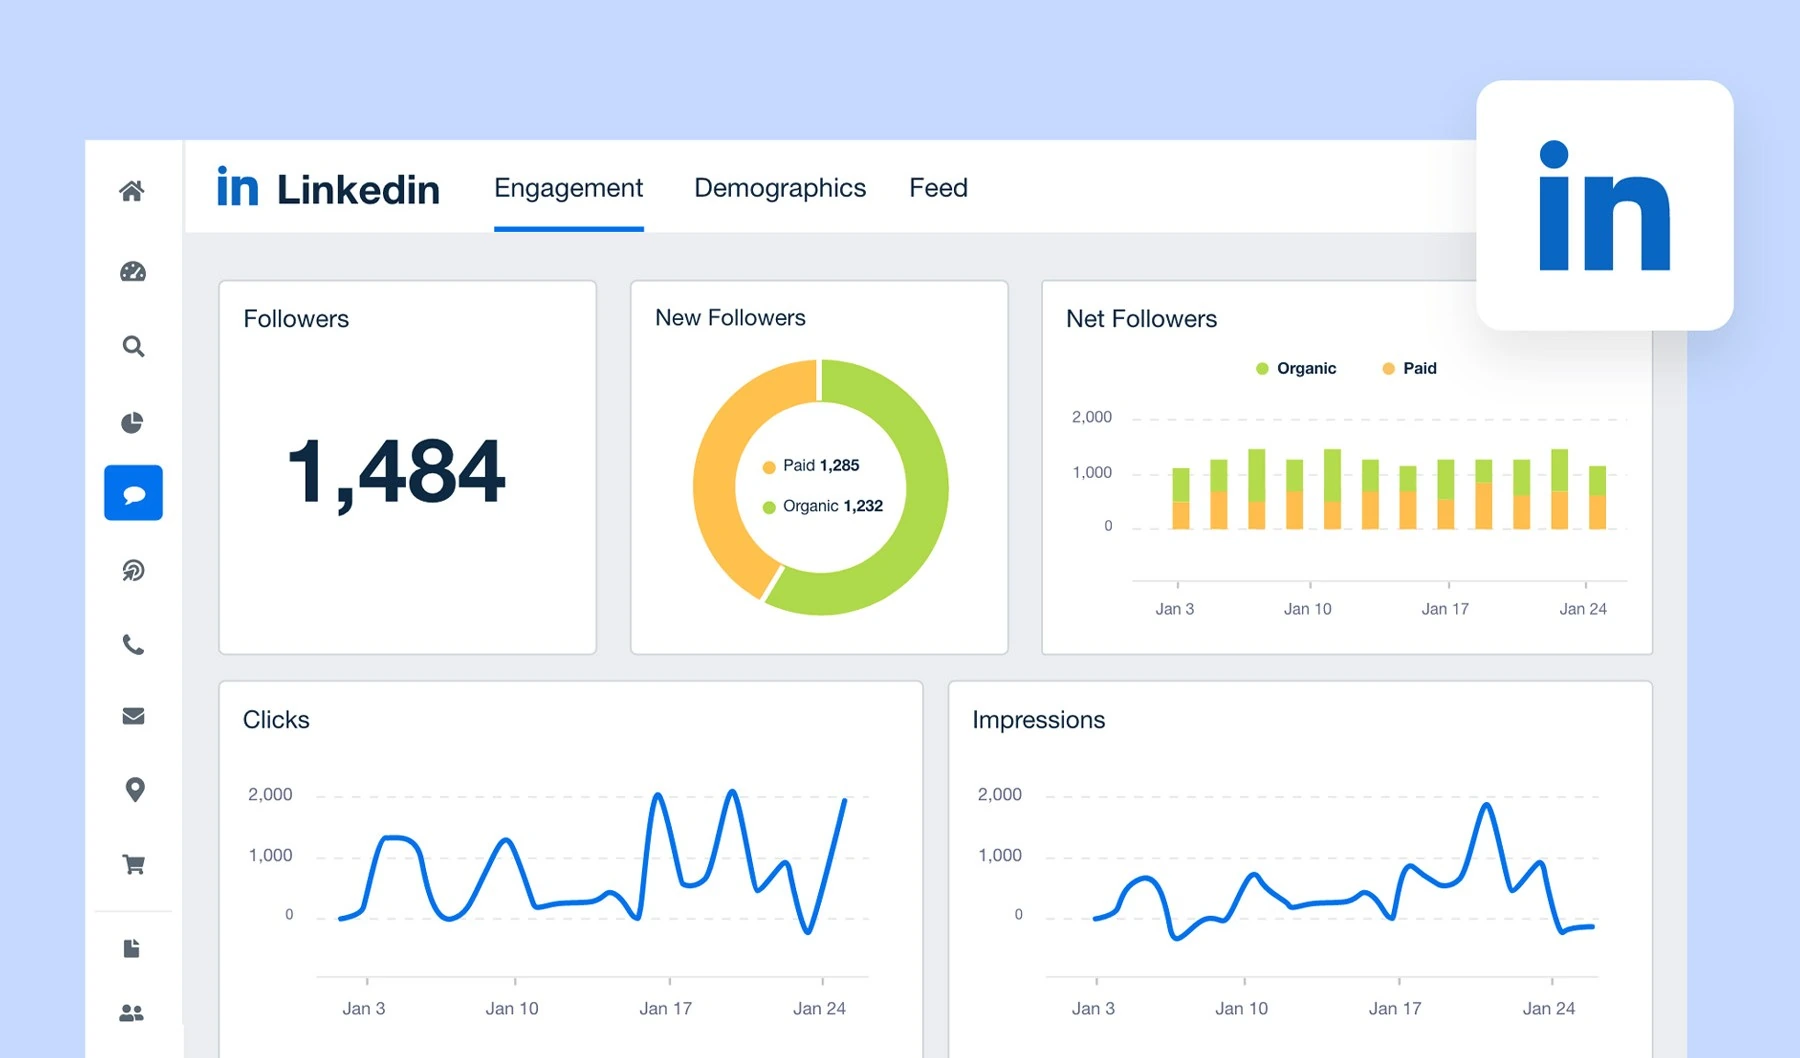The width and height of the screenshot is (1800, 1058).
Task: Click the Jan 3 label on the Clicks chart
Action: click(x=364, y=1009)
